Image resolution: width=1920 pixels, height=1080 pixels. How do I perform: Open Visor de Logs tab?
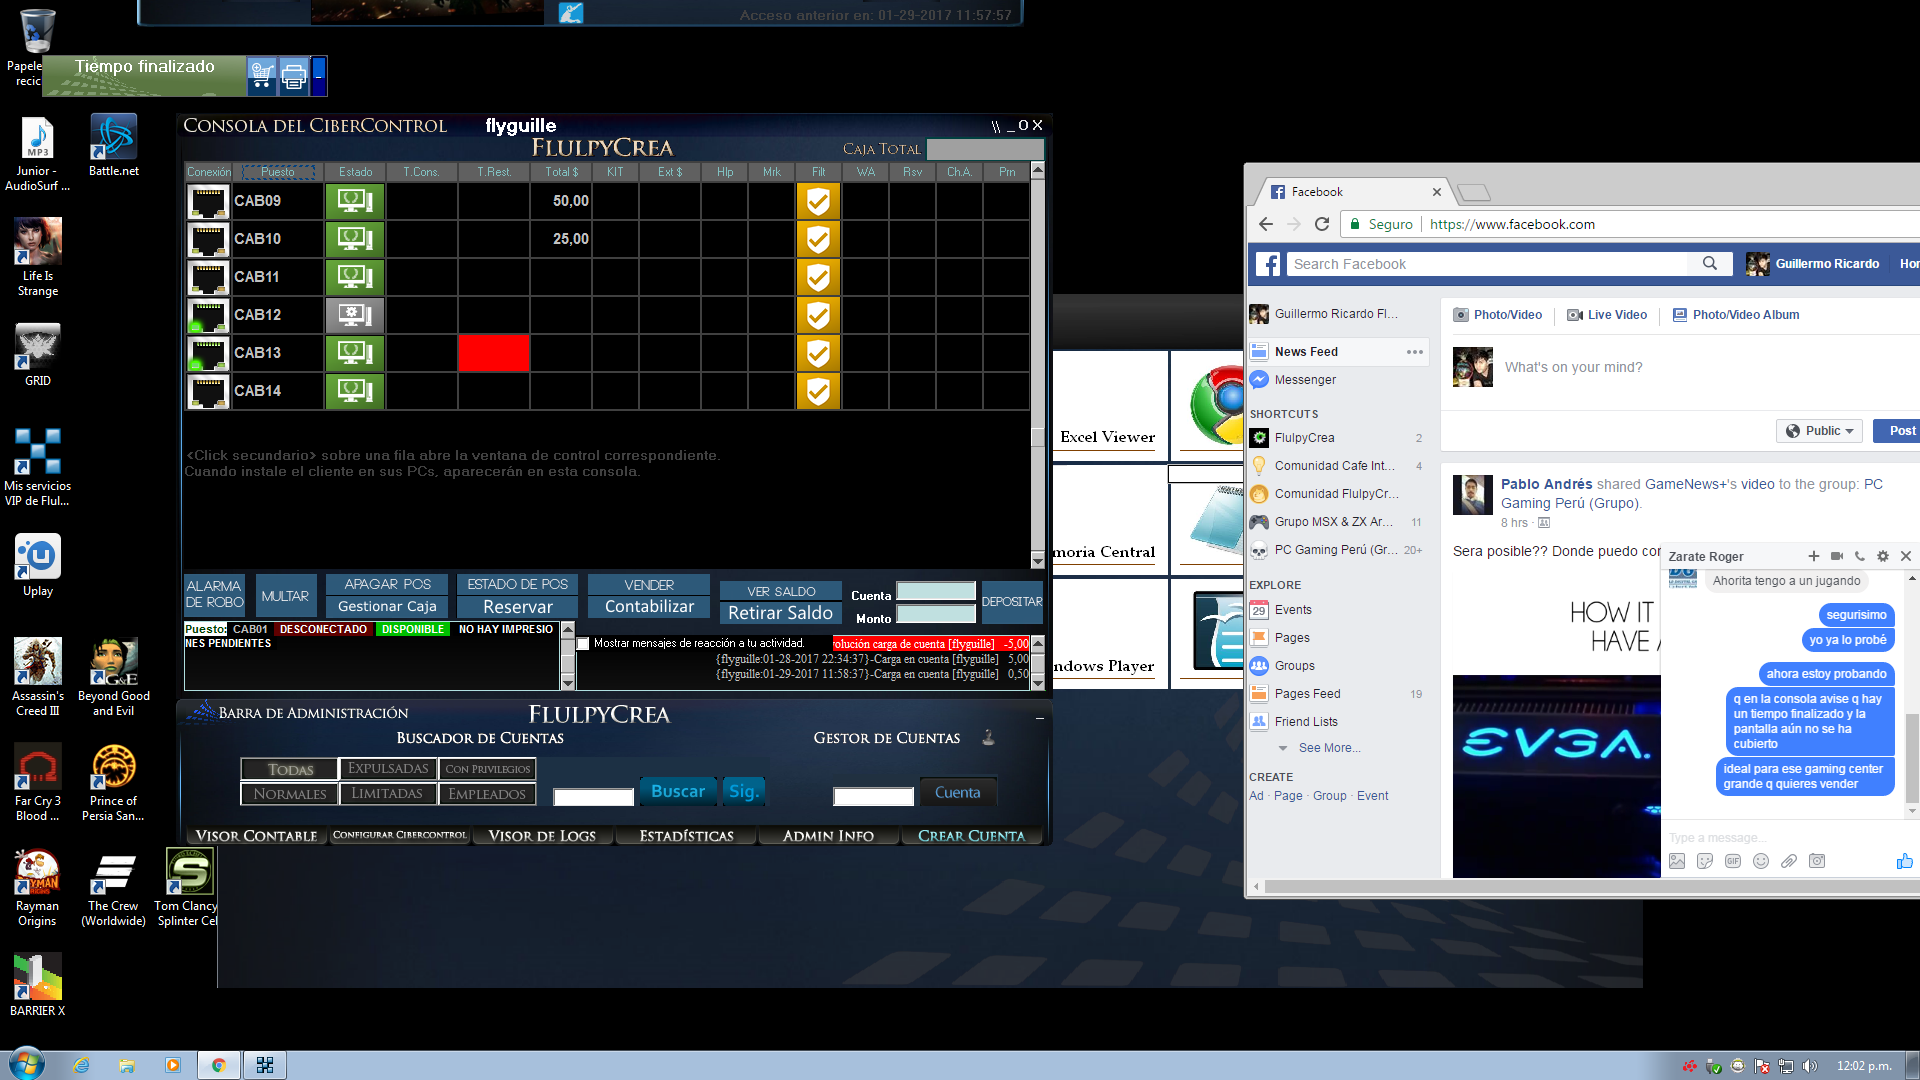542,836
